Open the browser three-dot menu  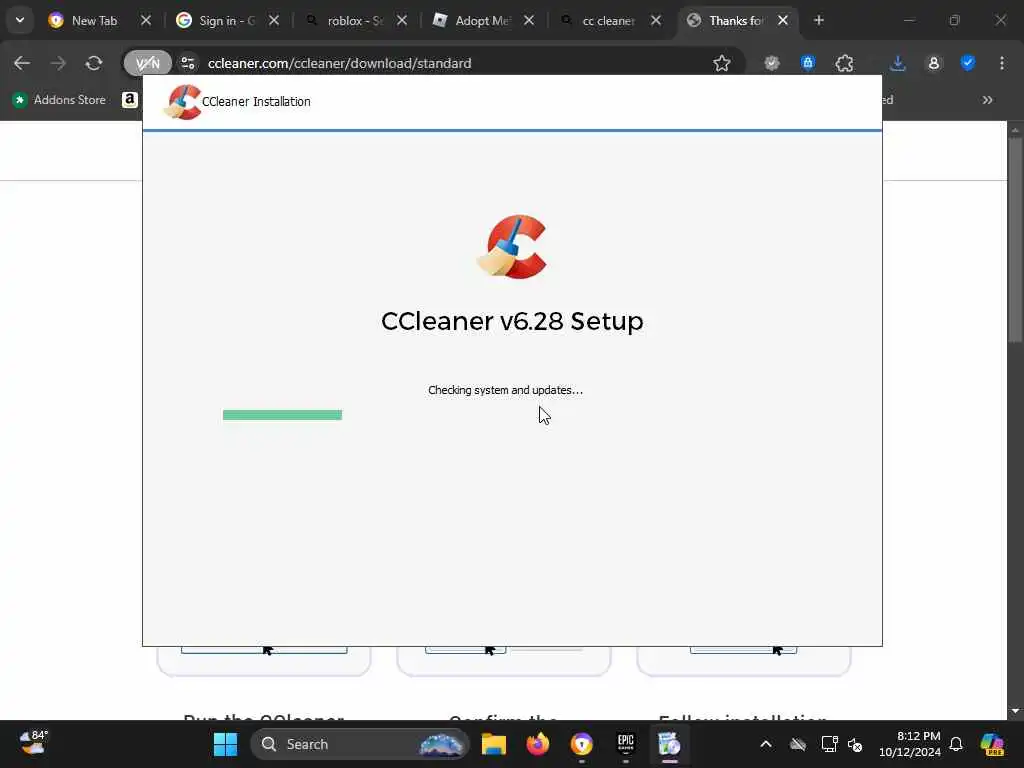(x=1002, y=63)
